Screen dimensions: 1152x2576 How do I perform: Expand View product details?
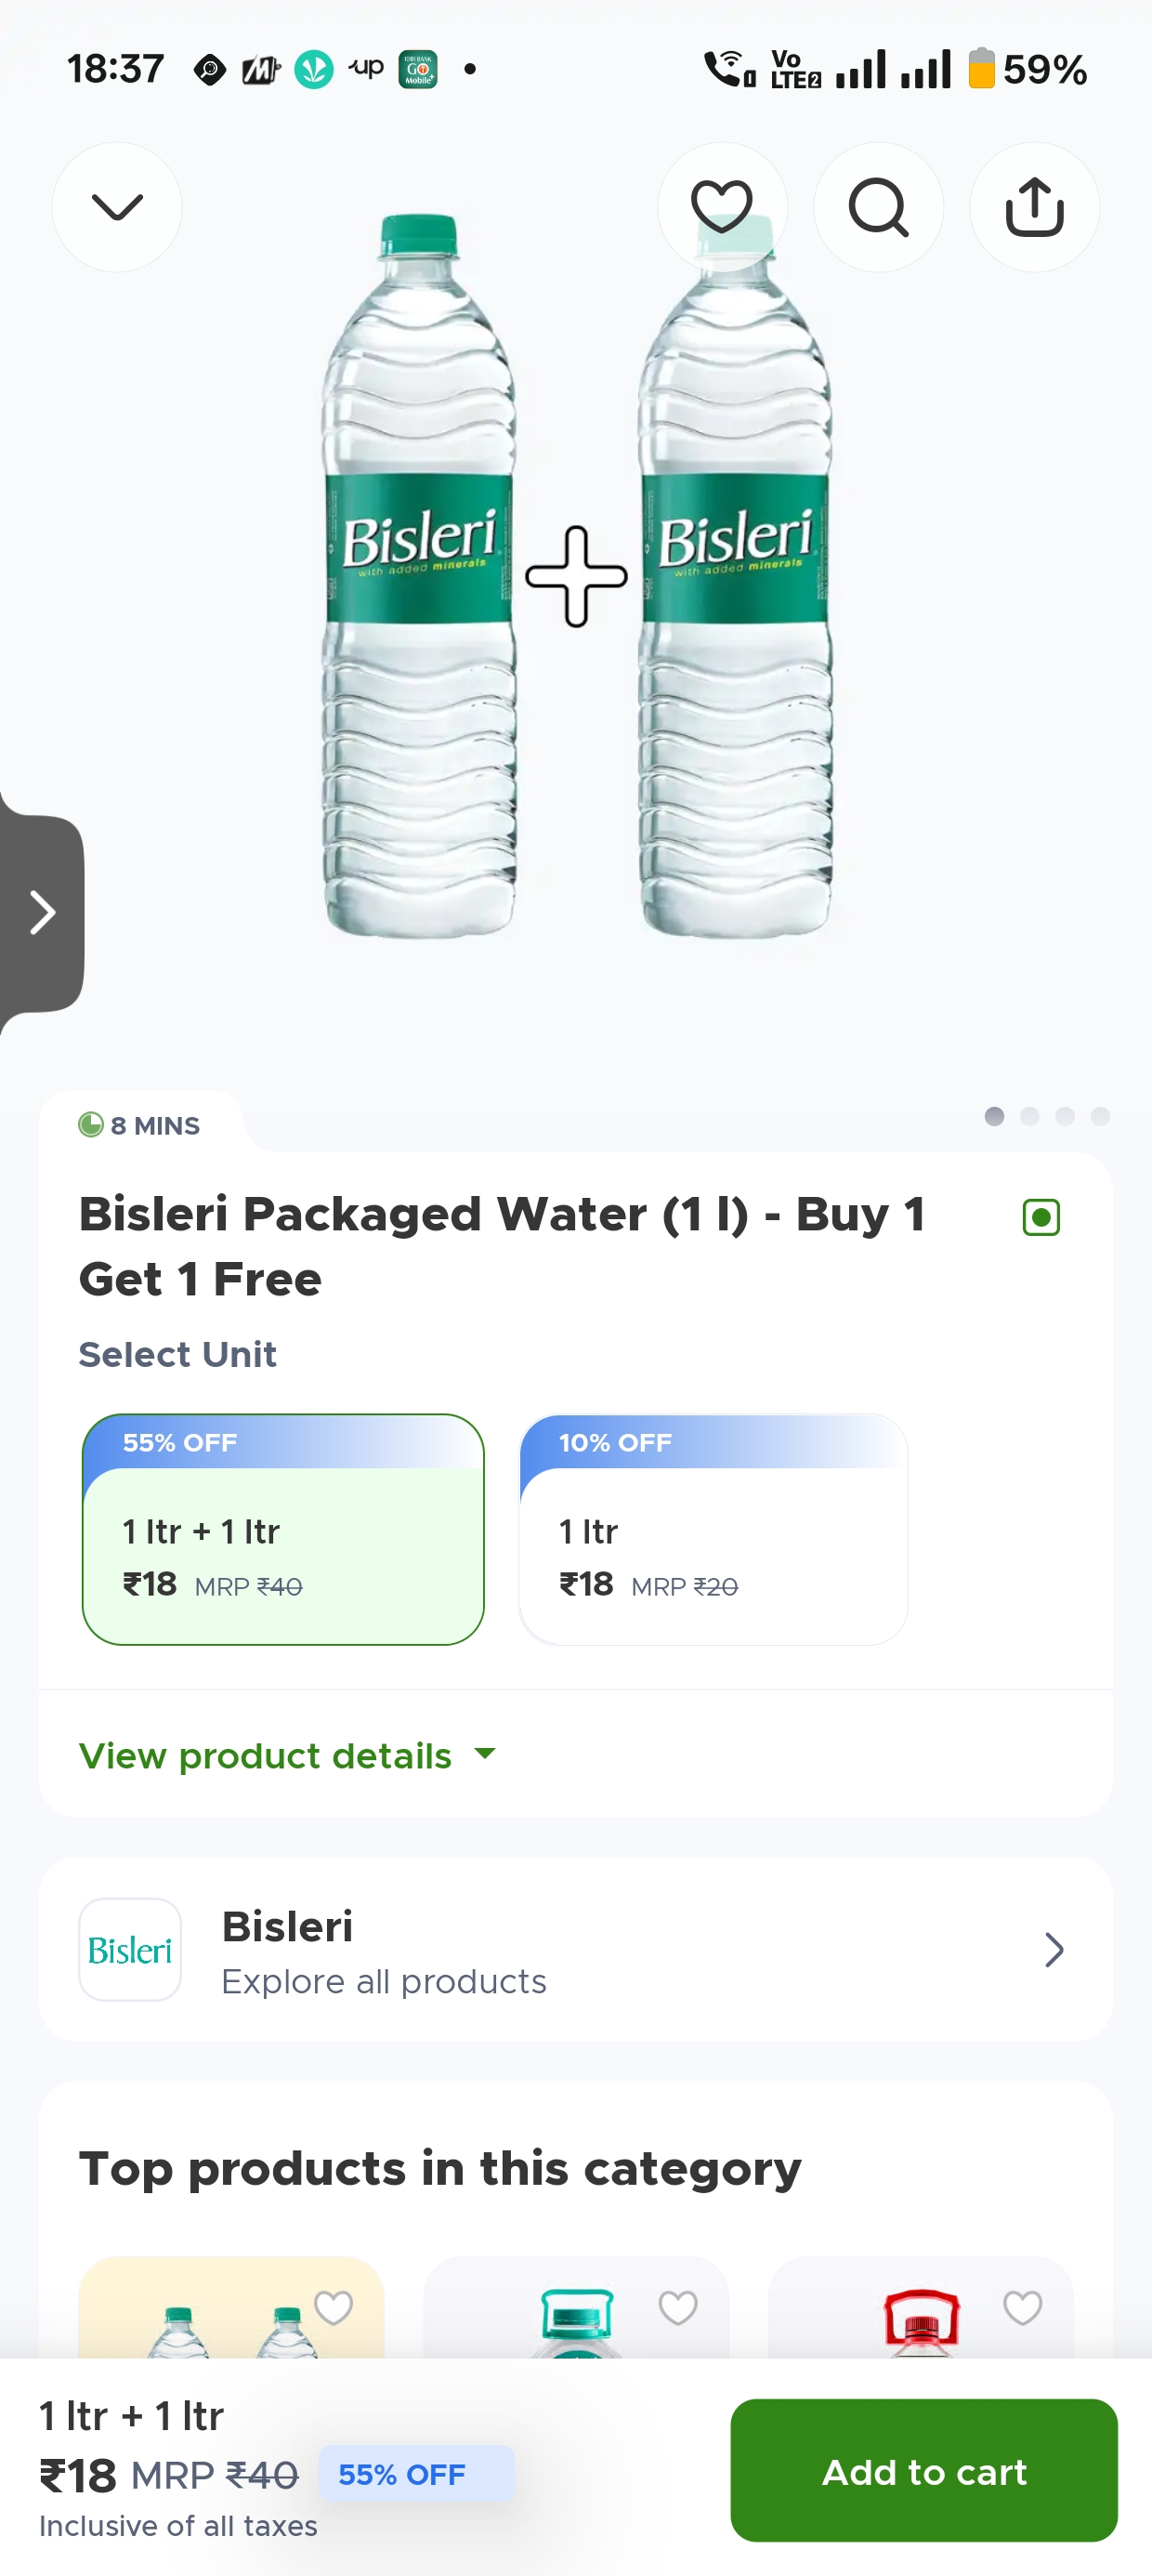287,1755
